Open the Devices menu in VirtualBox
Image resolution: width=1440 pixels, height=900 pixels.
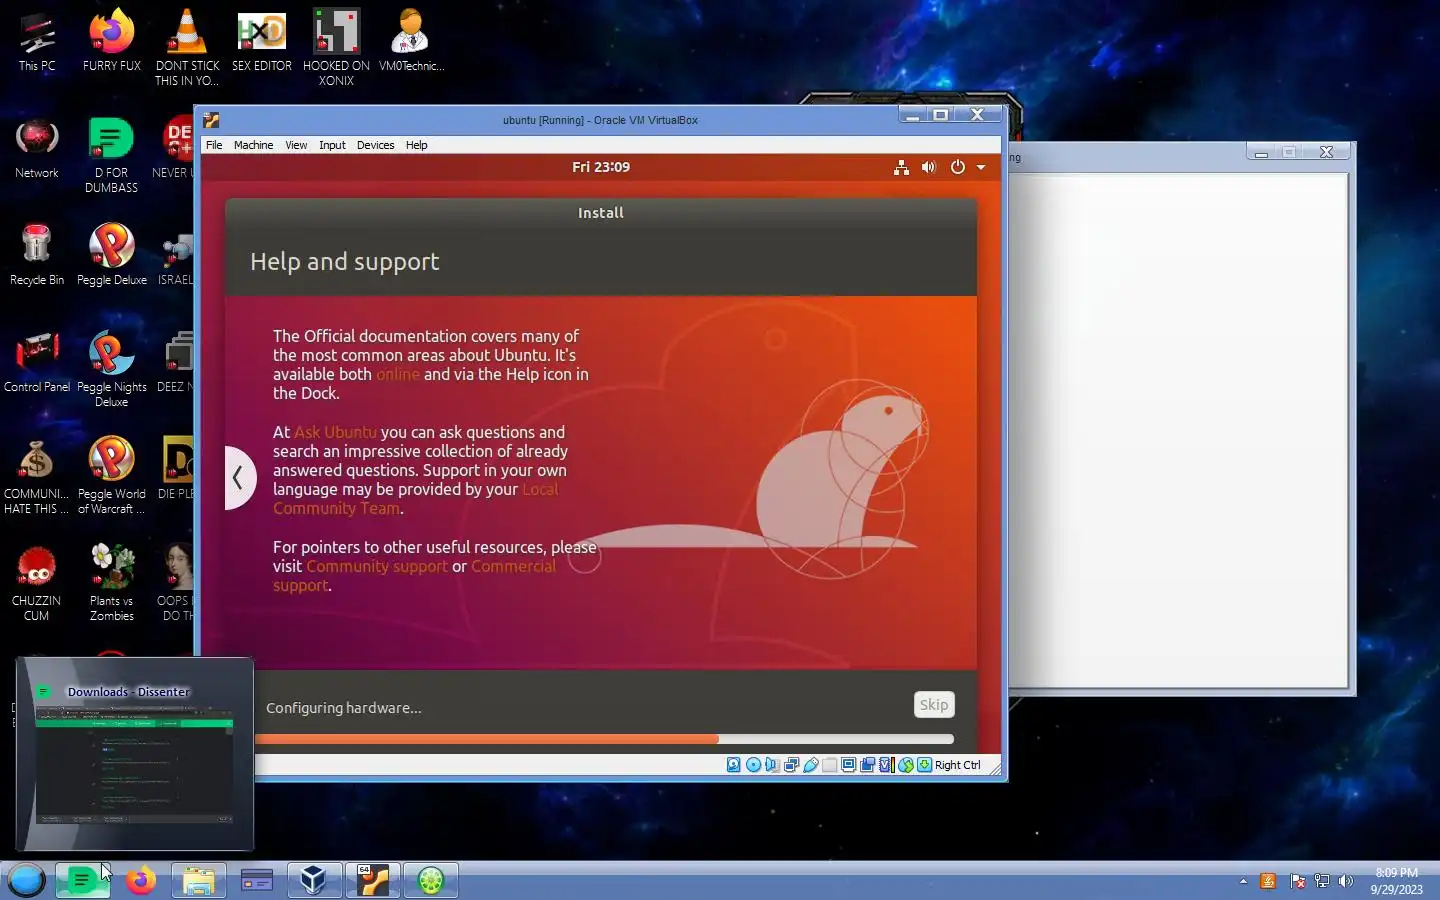point(375,145)
